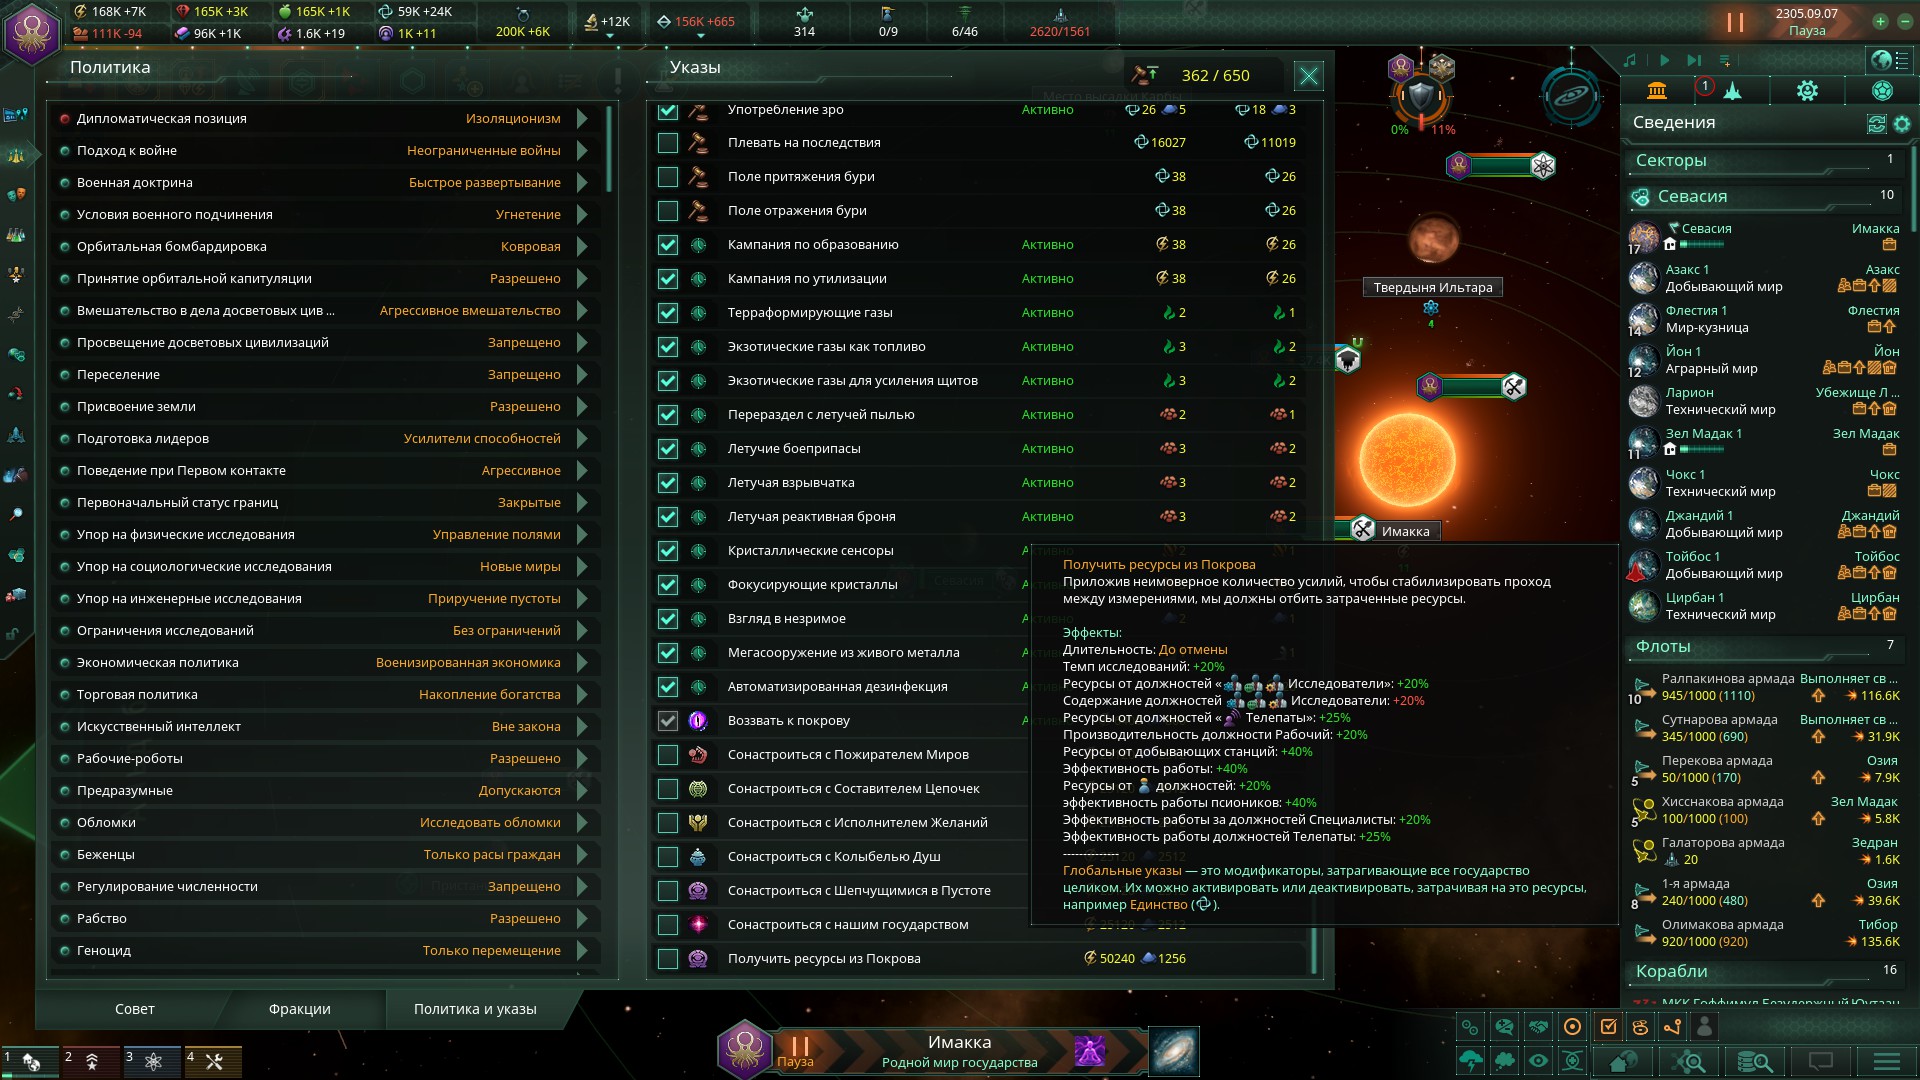Screen dimensions: 1920x1080
Task: Open the main menu hamburger icon
Action: (1886, 1061)
